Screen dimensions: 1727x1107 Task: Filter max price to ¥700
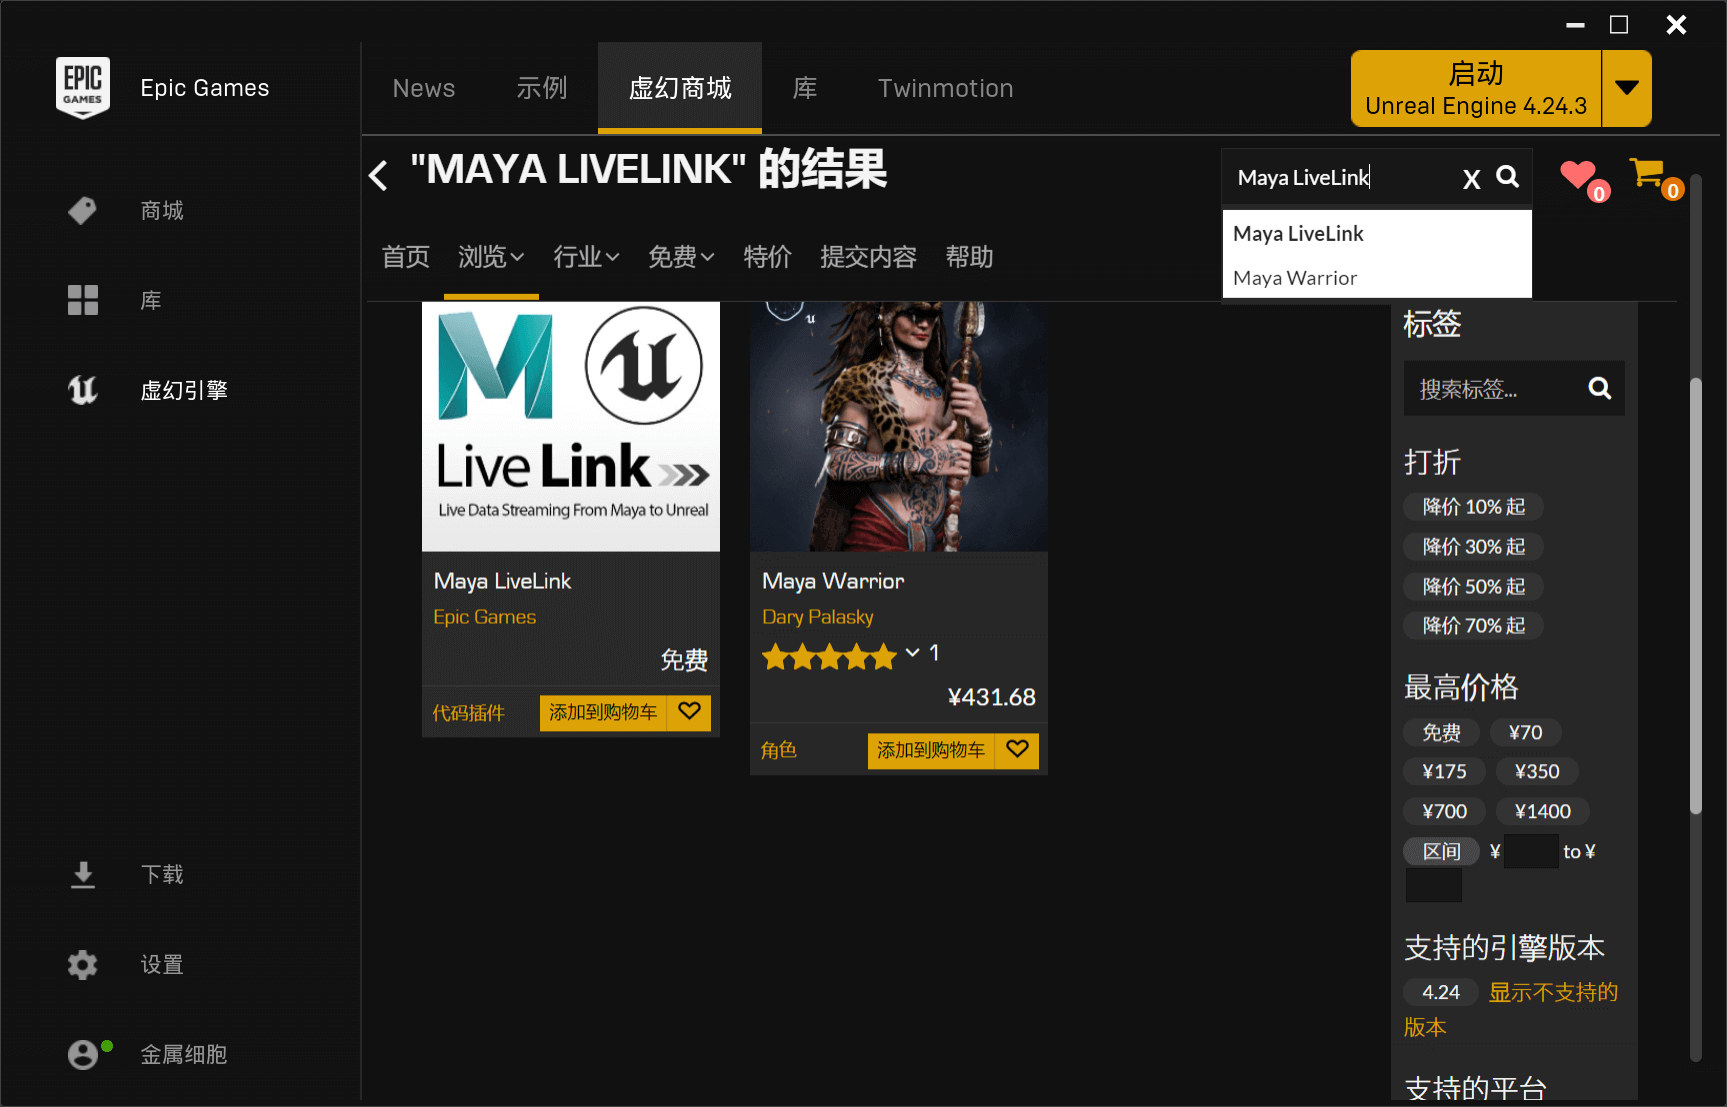[x=1444, y=811]
